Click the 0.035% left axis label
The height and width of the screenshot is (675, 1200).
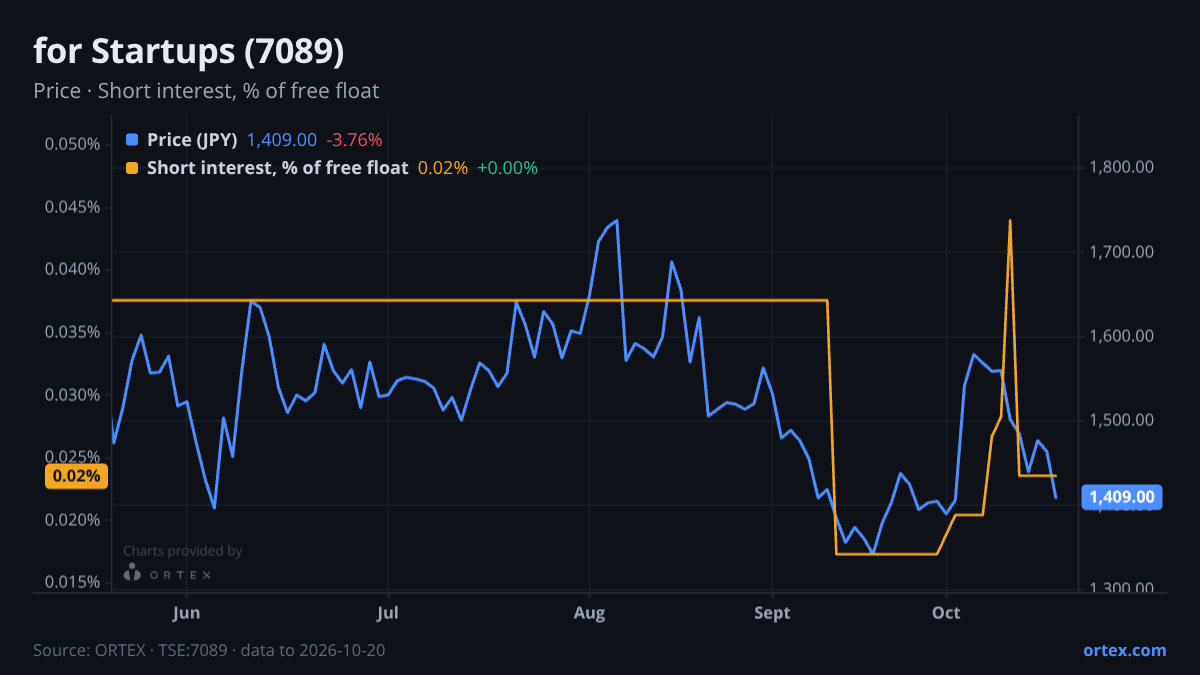tap(73, 332)
